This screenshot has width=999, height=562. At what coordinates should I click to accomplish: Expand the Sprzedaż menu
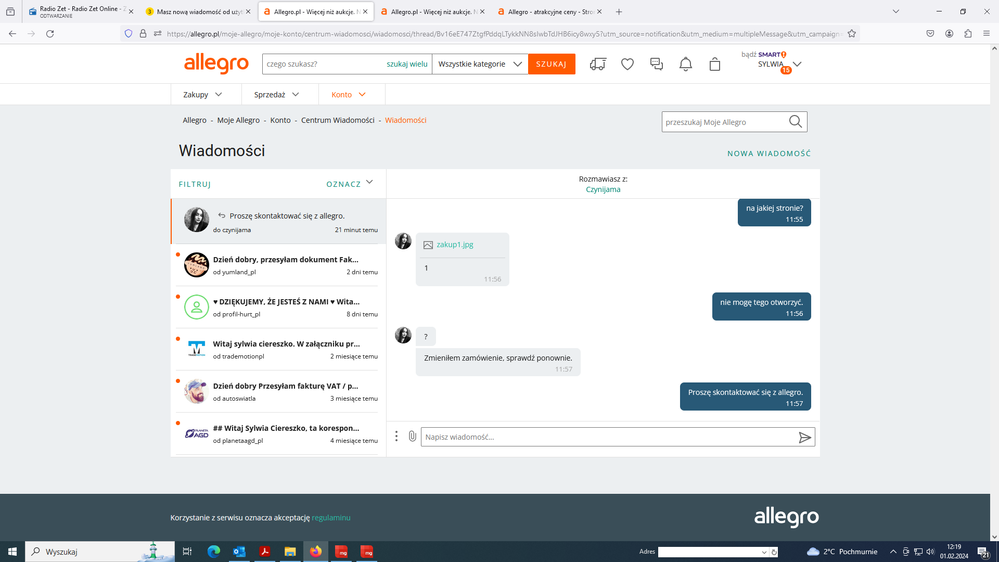tap(277, 94)
